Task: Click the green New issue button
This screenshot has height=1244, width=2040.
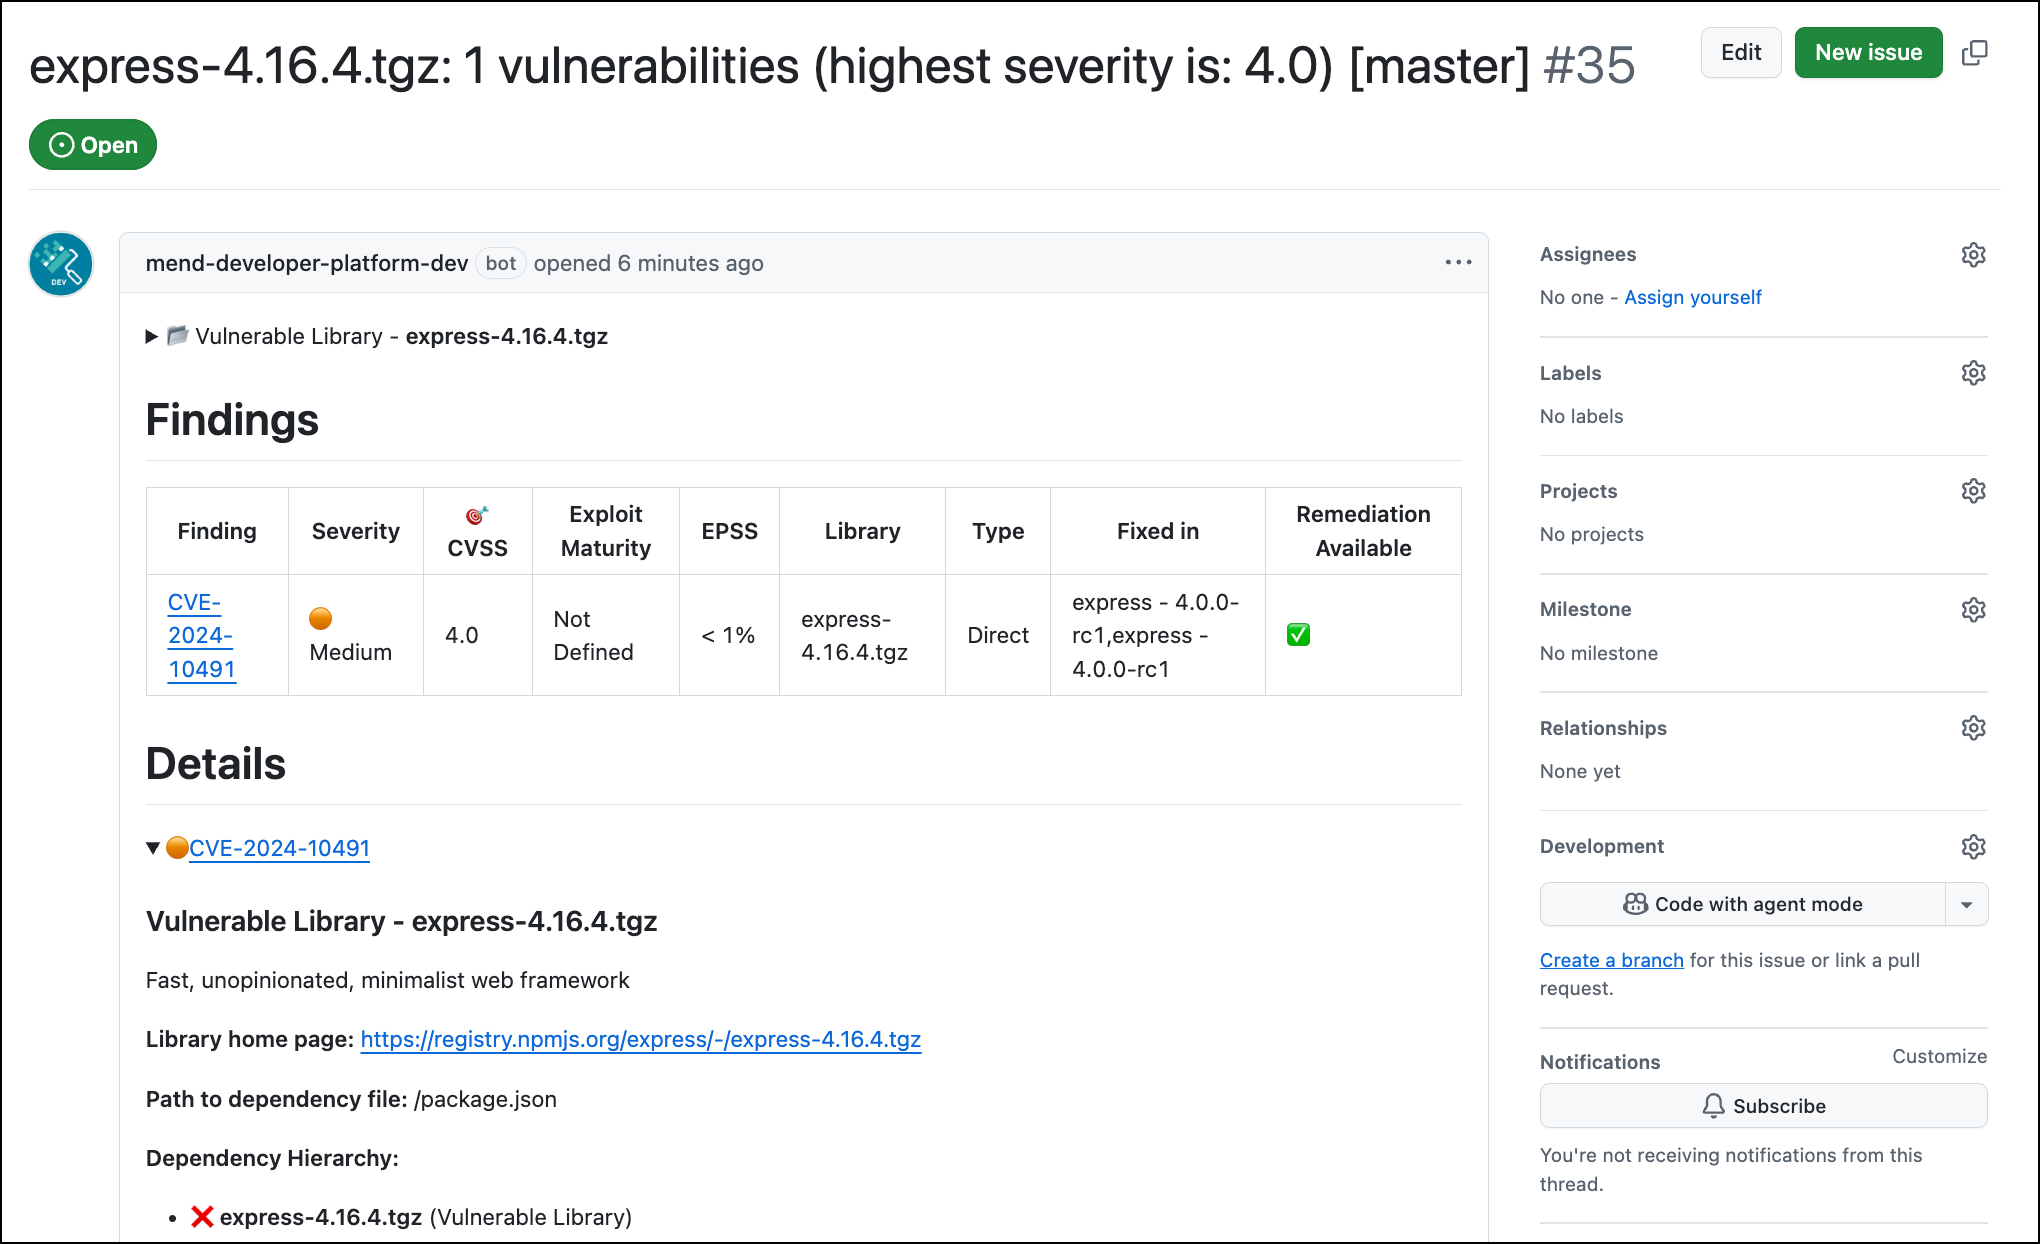Action: pos(1868,53)
